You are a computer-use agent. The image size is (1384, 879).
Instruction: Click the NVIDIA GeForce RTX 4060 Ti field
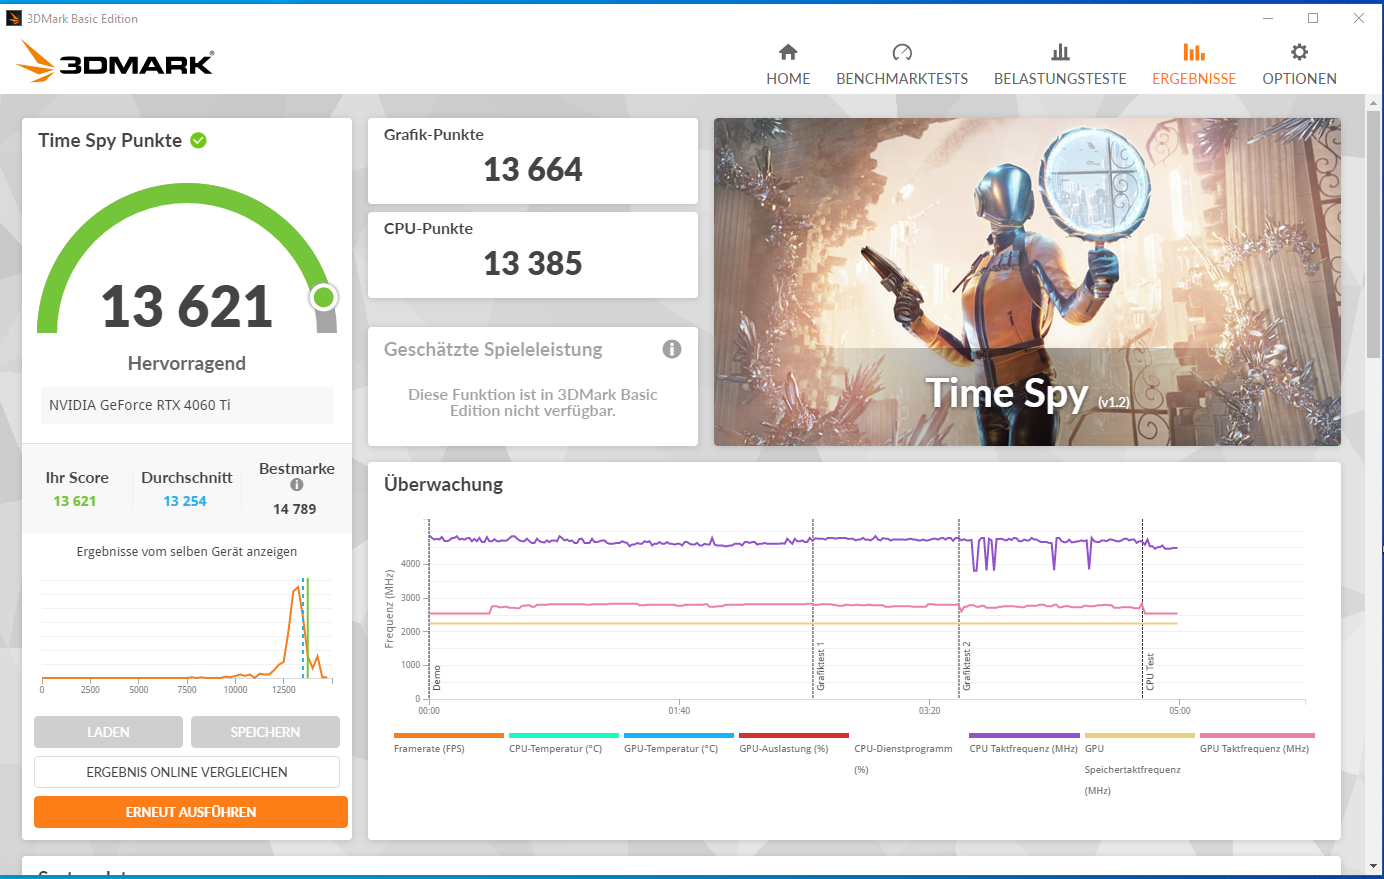(x=187, y=405)
